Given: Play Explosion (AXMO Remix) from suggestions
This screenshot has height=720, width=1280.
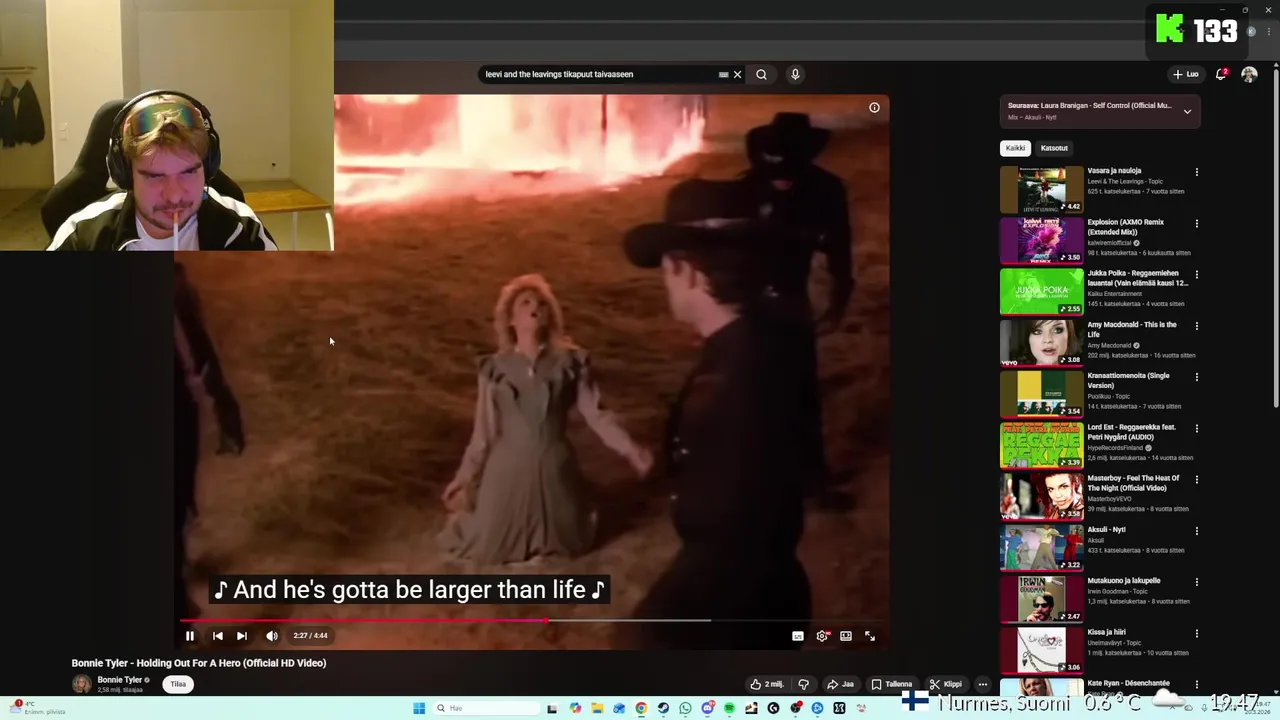Looking at the screenshot, I should coord(1041,240).
